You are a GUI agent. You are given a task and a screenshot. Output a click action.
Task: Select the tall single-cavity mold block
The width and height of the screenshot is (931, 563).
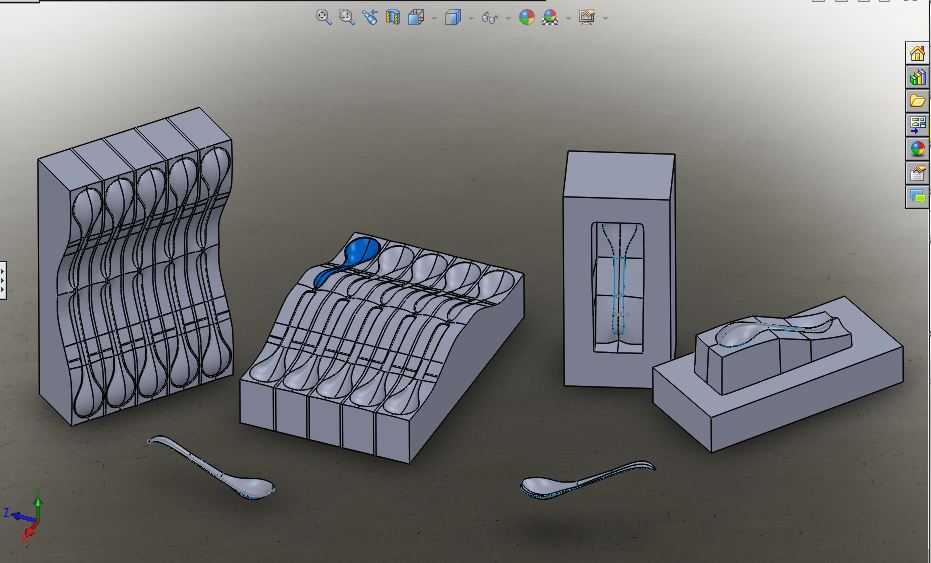coord(618,270)
